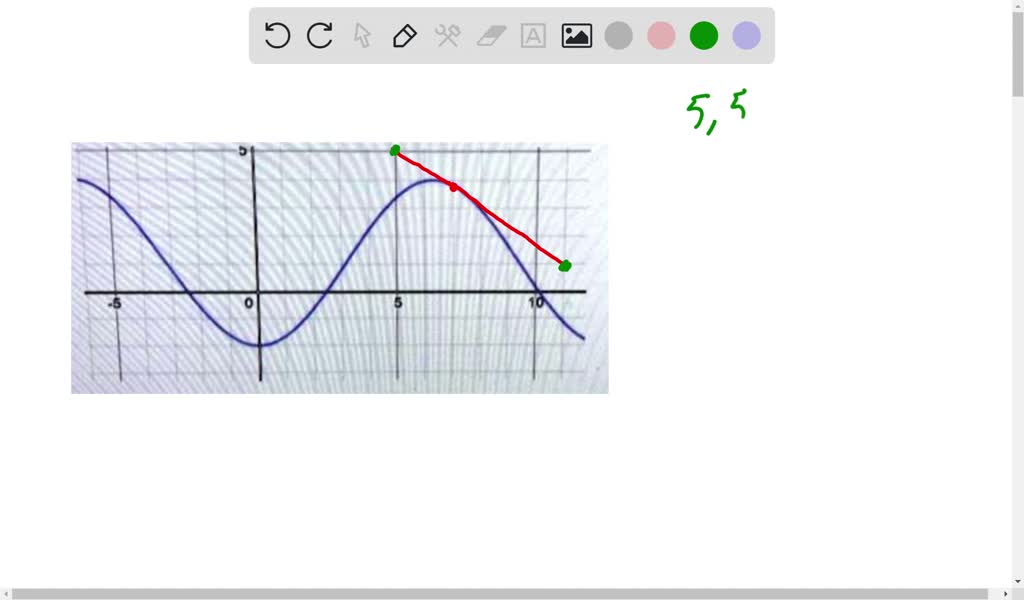The image size is (1024, 600).
Task: Pick the gray color swatch
Action: coord(618,35)
